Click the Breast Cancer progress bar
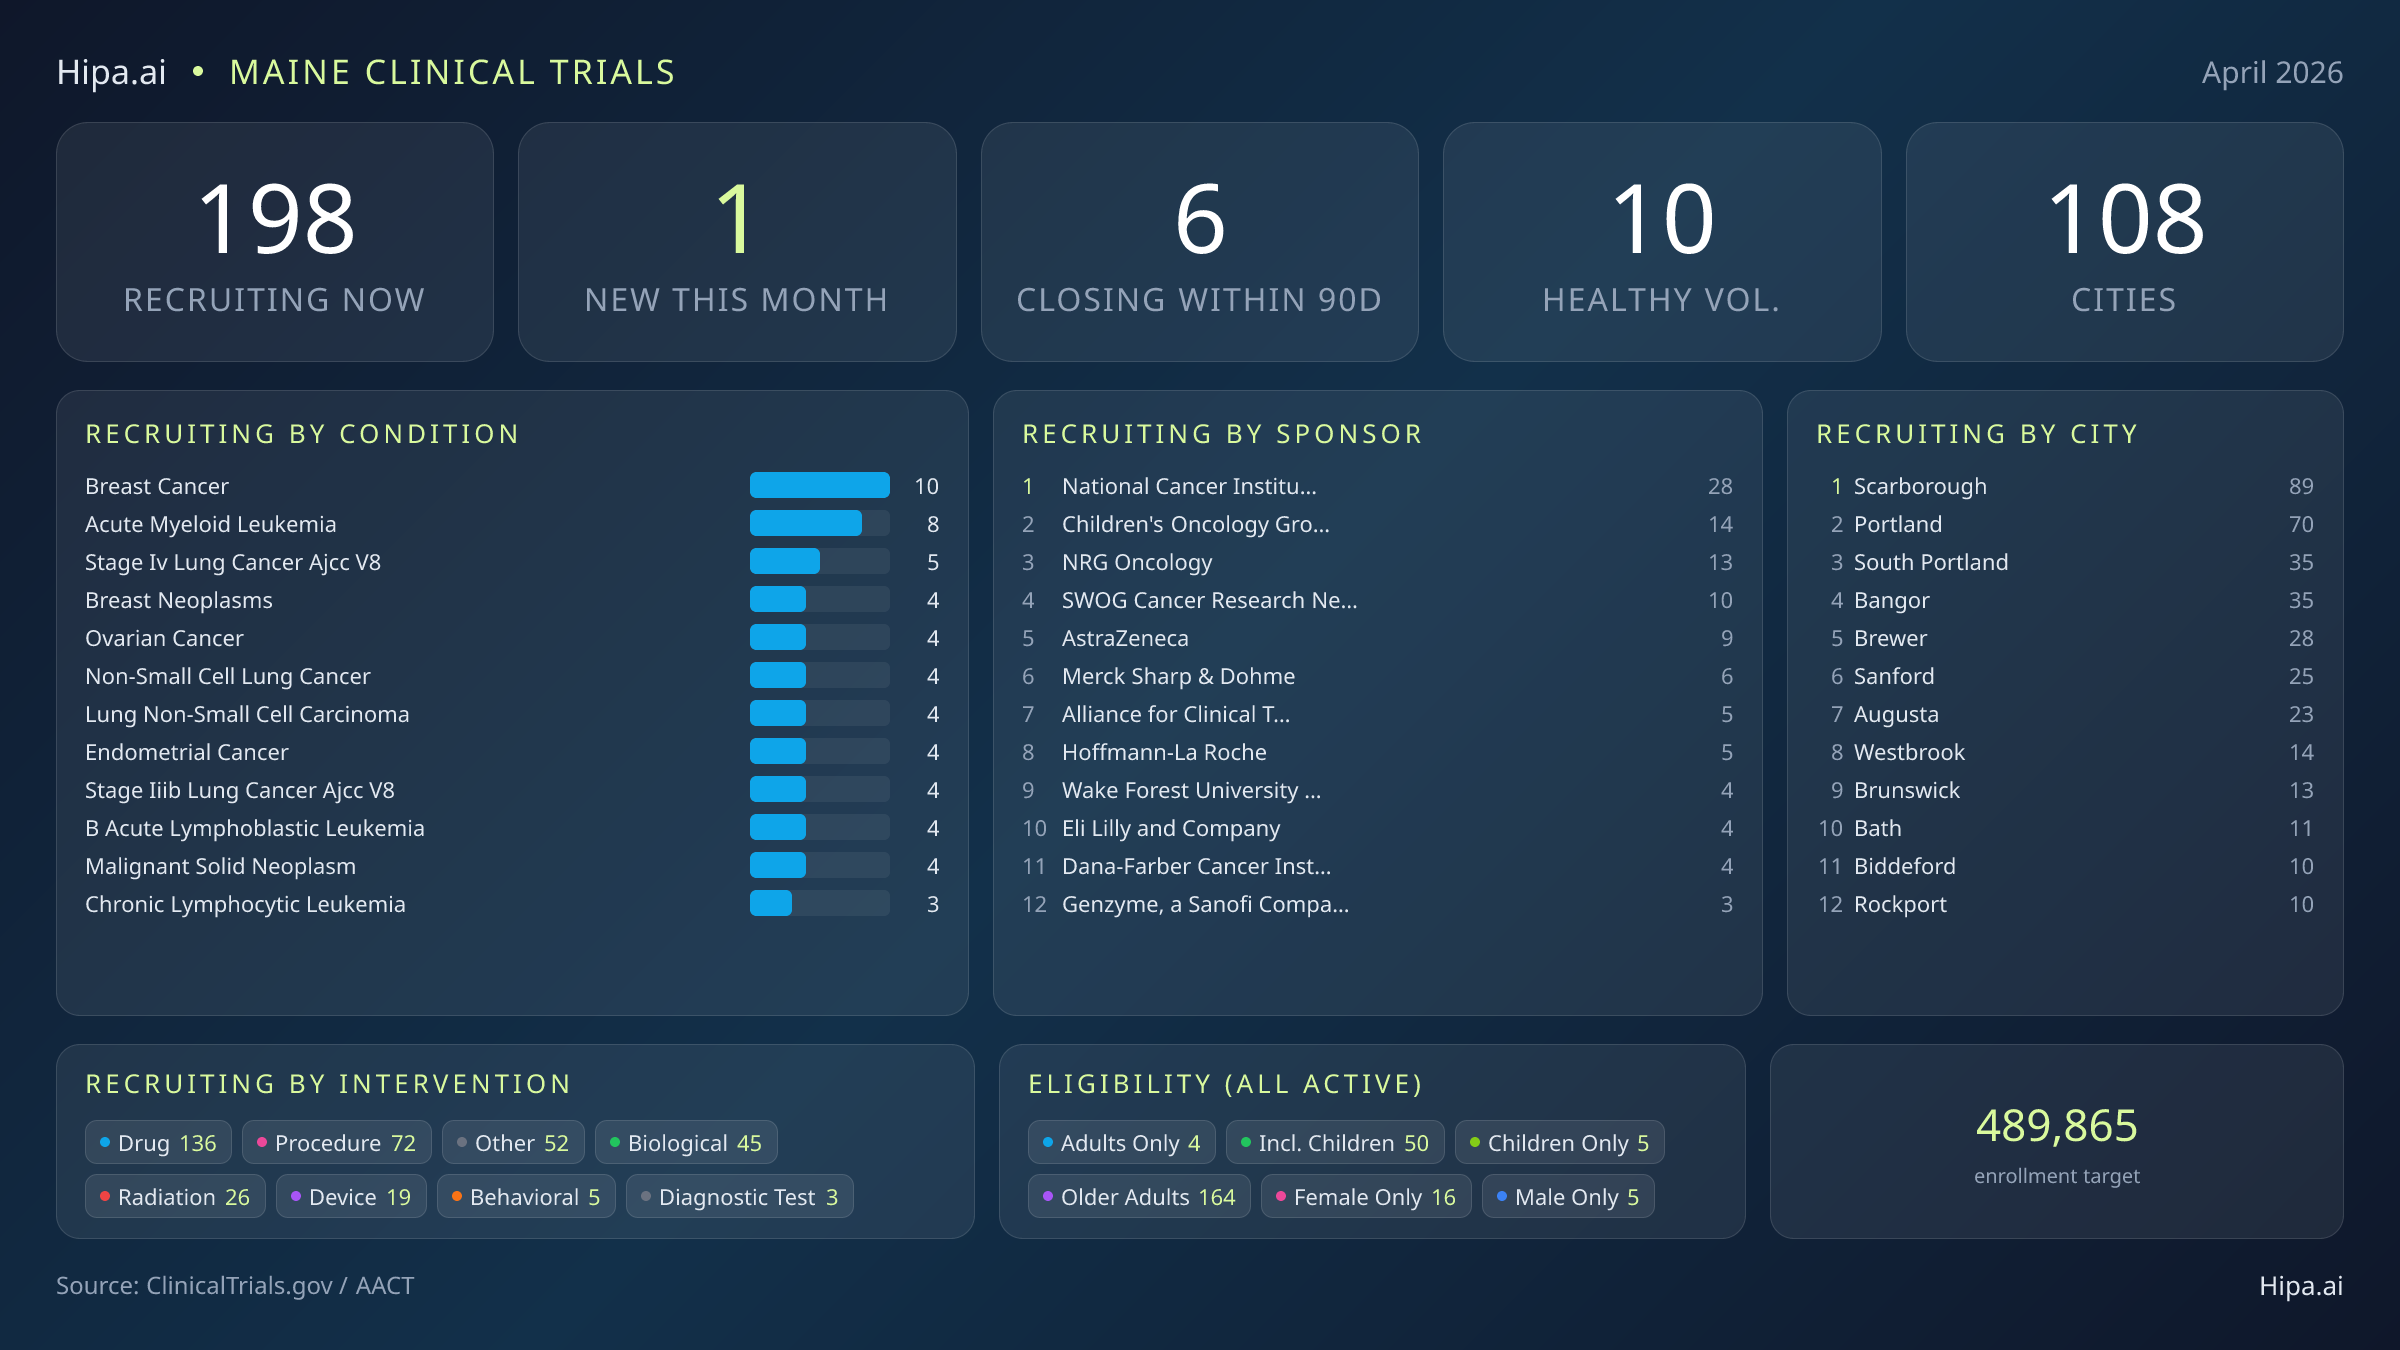Image resolution: width=2400 pixels, height=1350 pixels. click(820, 486)
